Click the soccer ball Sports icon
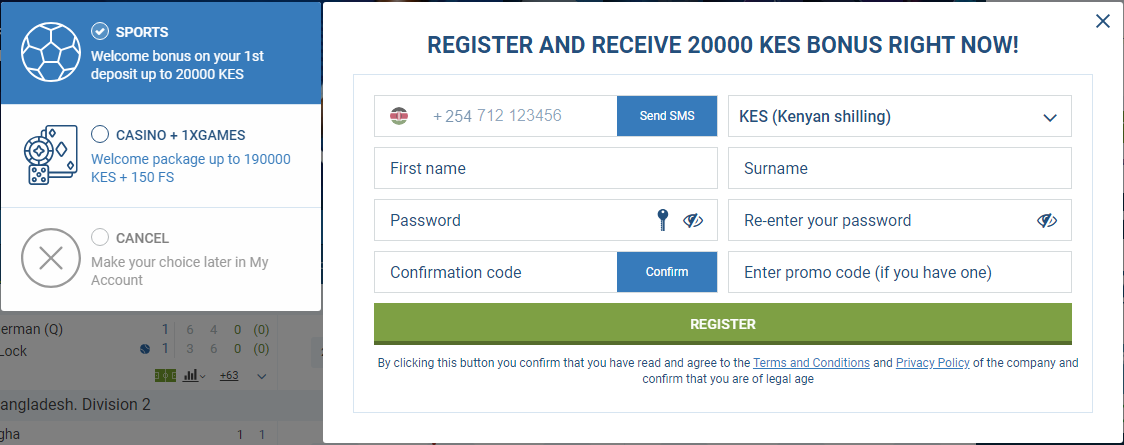 coord(51,51)
